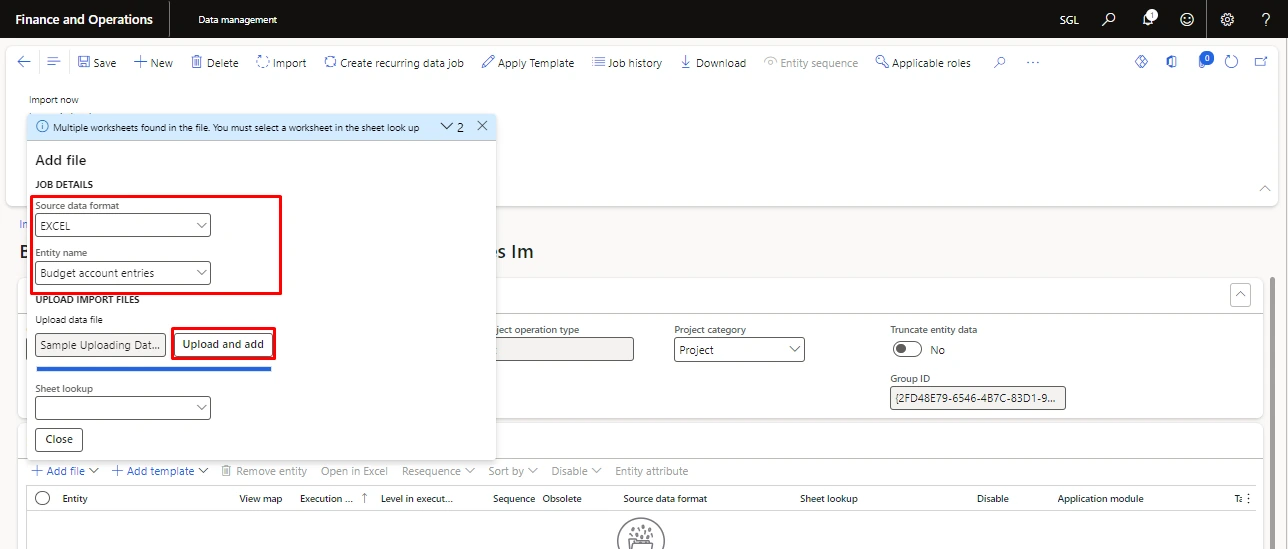Open Add template menu

point(159,471)
